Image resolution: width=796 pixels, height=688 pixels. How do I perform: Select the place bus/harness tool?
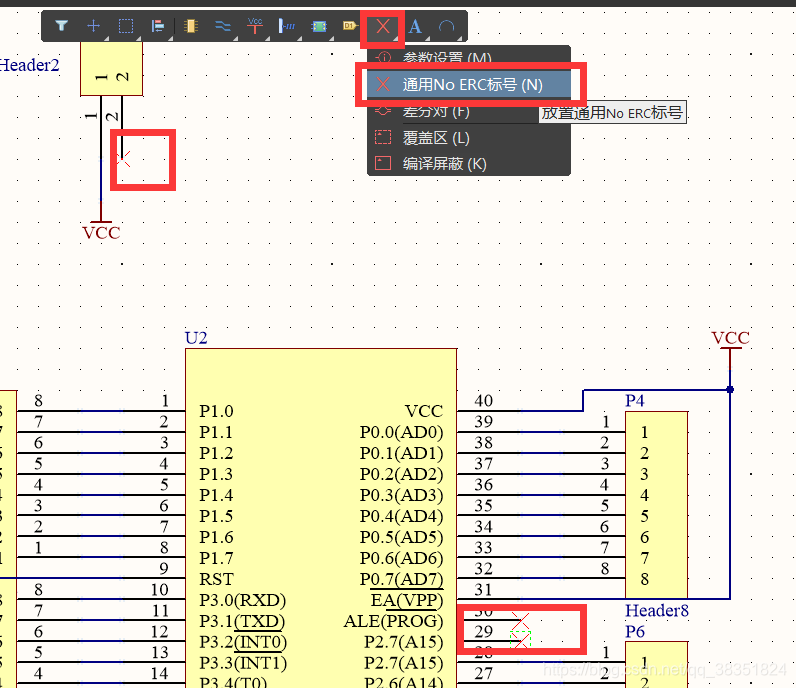click(287, 26)
